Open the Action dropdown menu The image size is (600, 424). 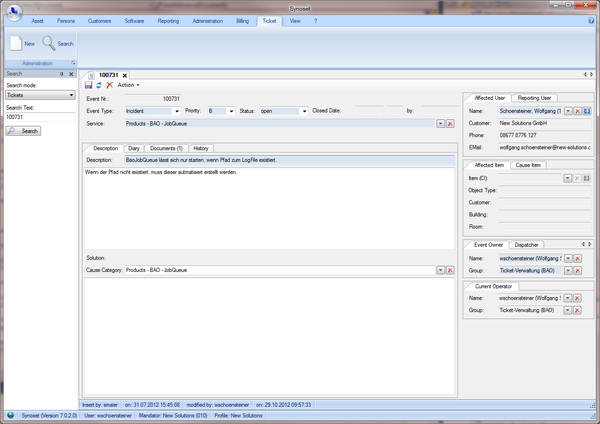click(129, 85)
